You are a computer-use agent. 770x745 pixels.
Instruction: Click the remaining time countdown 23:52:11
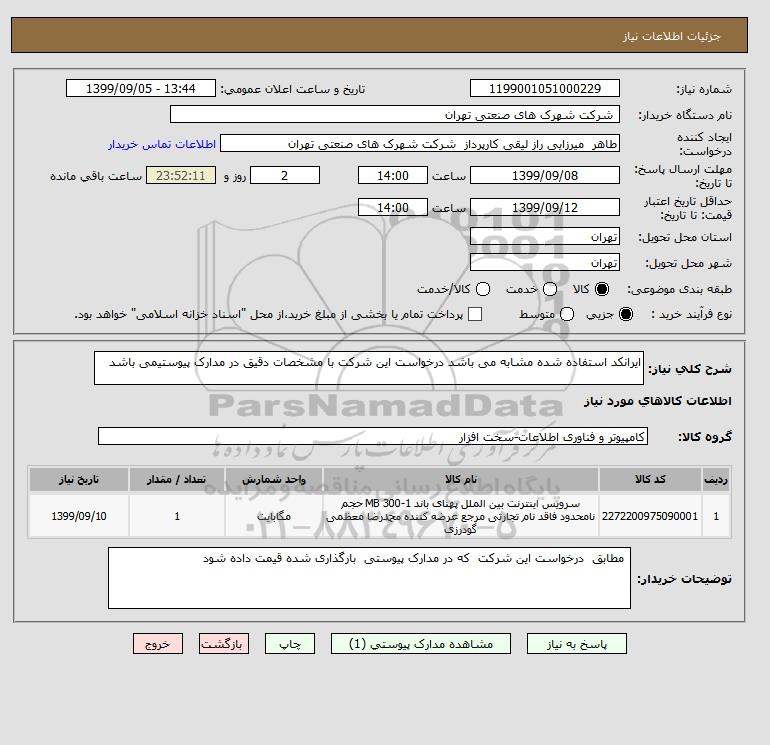pyautogui.click(x=181, y=175)
